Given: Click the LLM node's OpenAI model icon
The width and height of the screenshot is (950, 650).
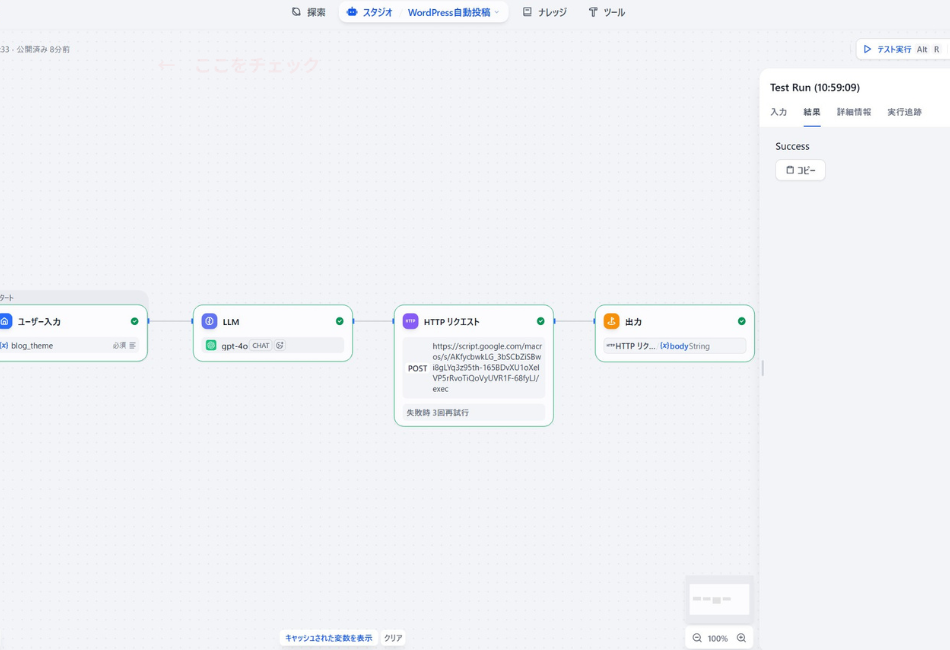Looking at the screenshot, I should coord(210,345).
